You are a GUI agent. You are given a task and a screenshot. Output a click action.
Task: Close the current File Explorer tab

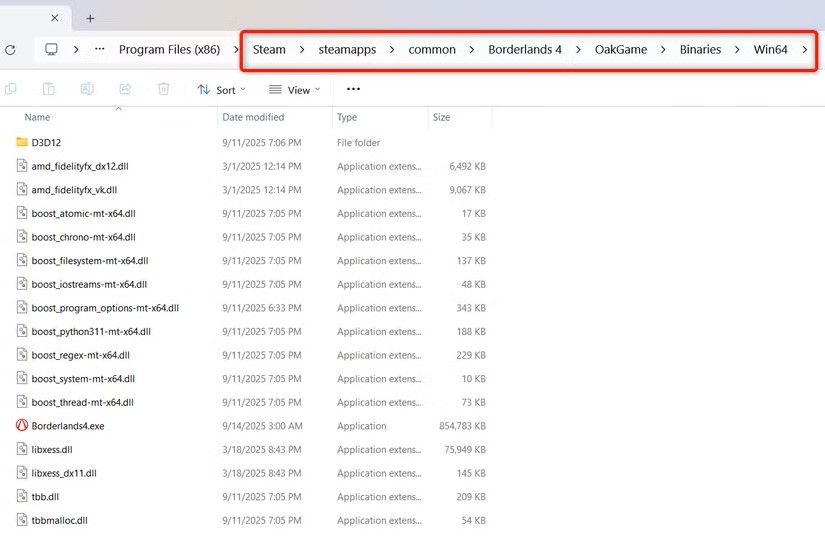pyautogui.click(x=55, y=18)
